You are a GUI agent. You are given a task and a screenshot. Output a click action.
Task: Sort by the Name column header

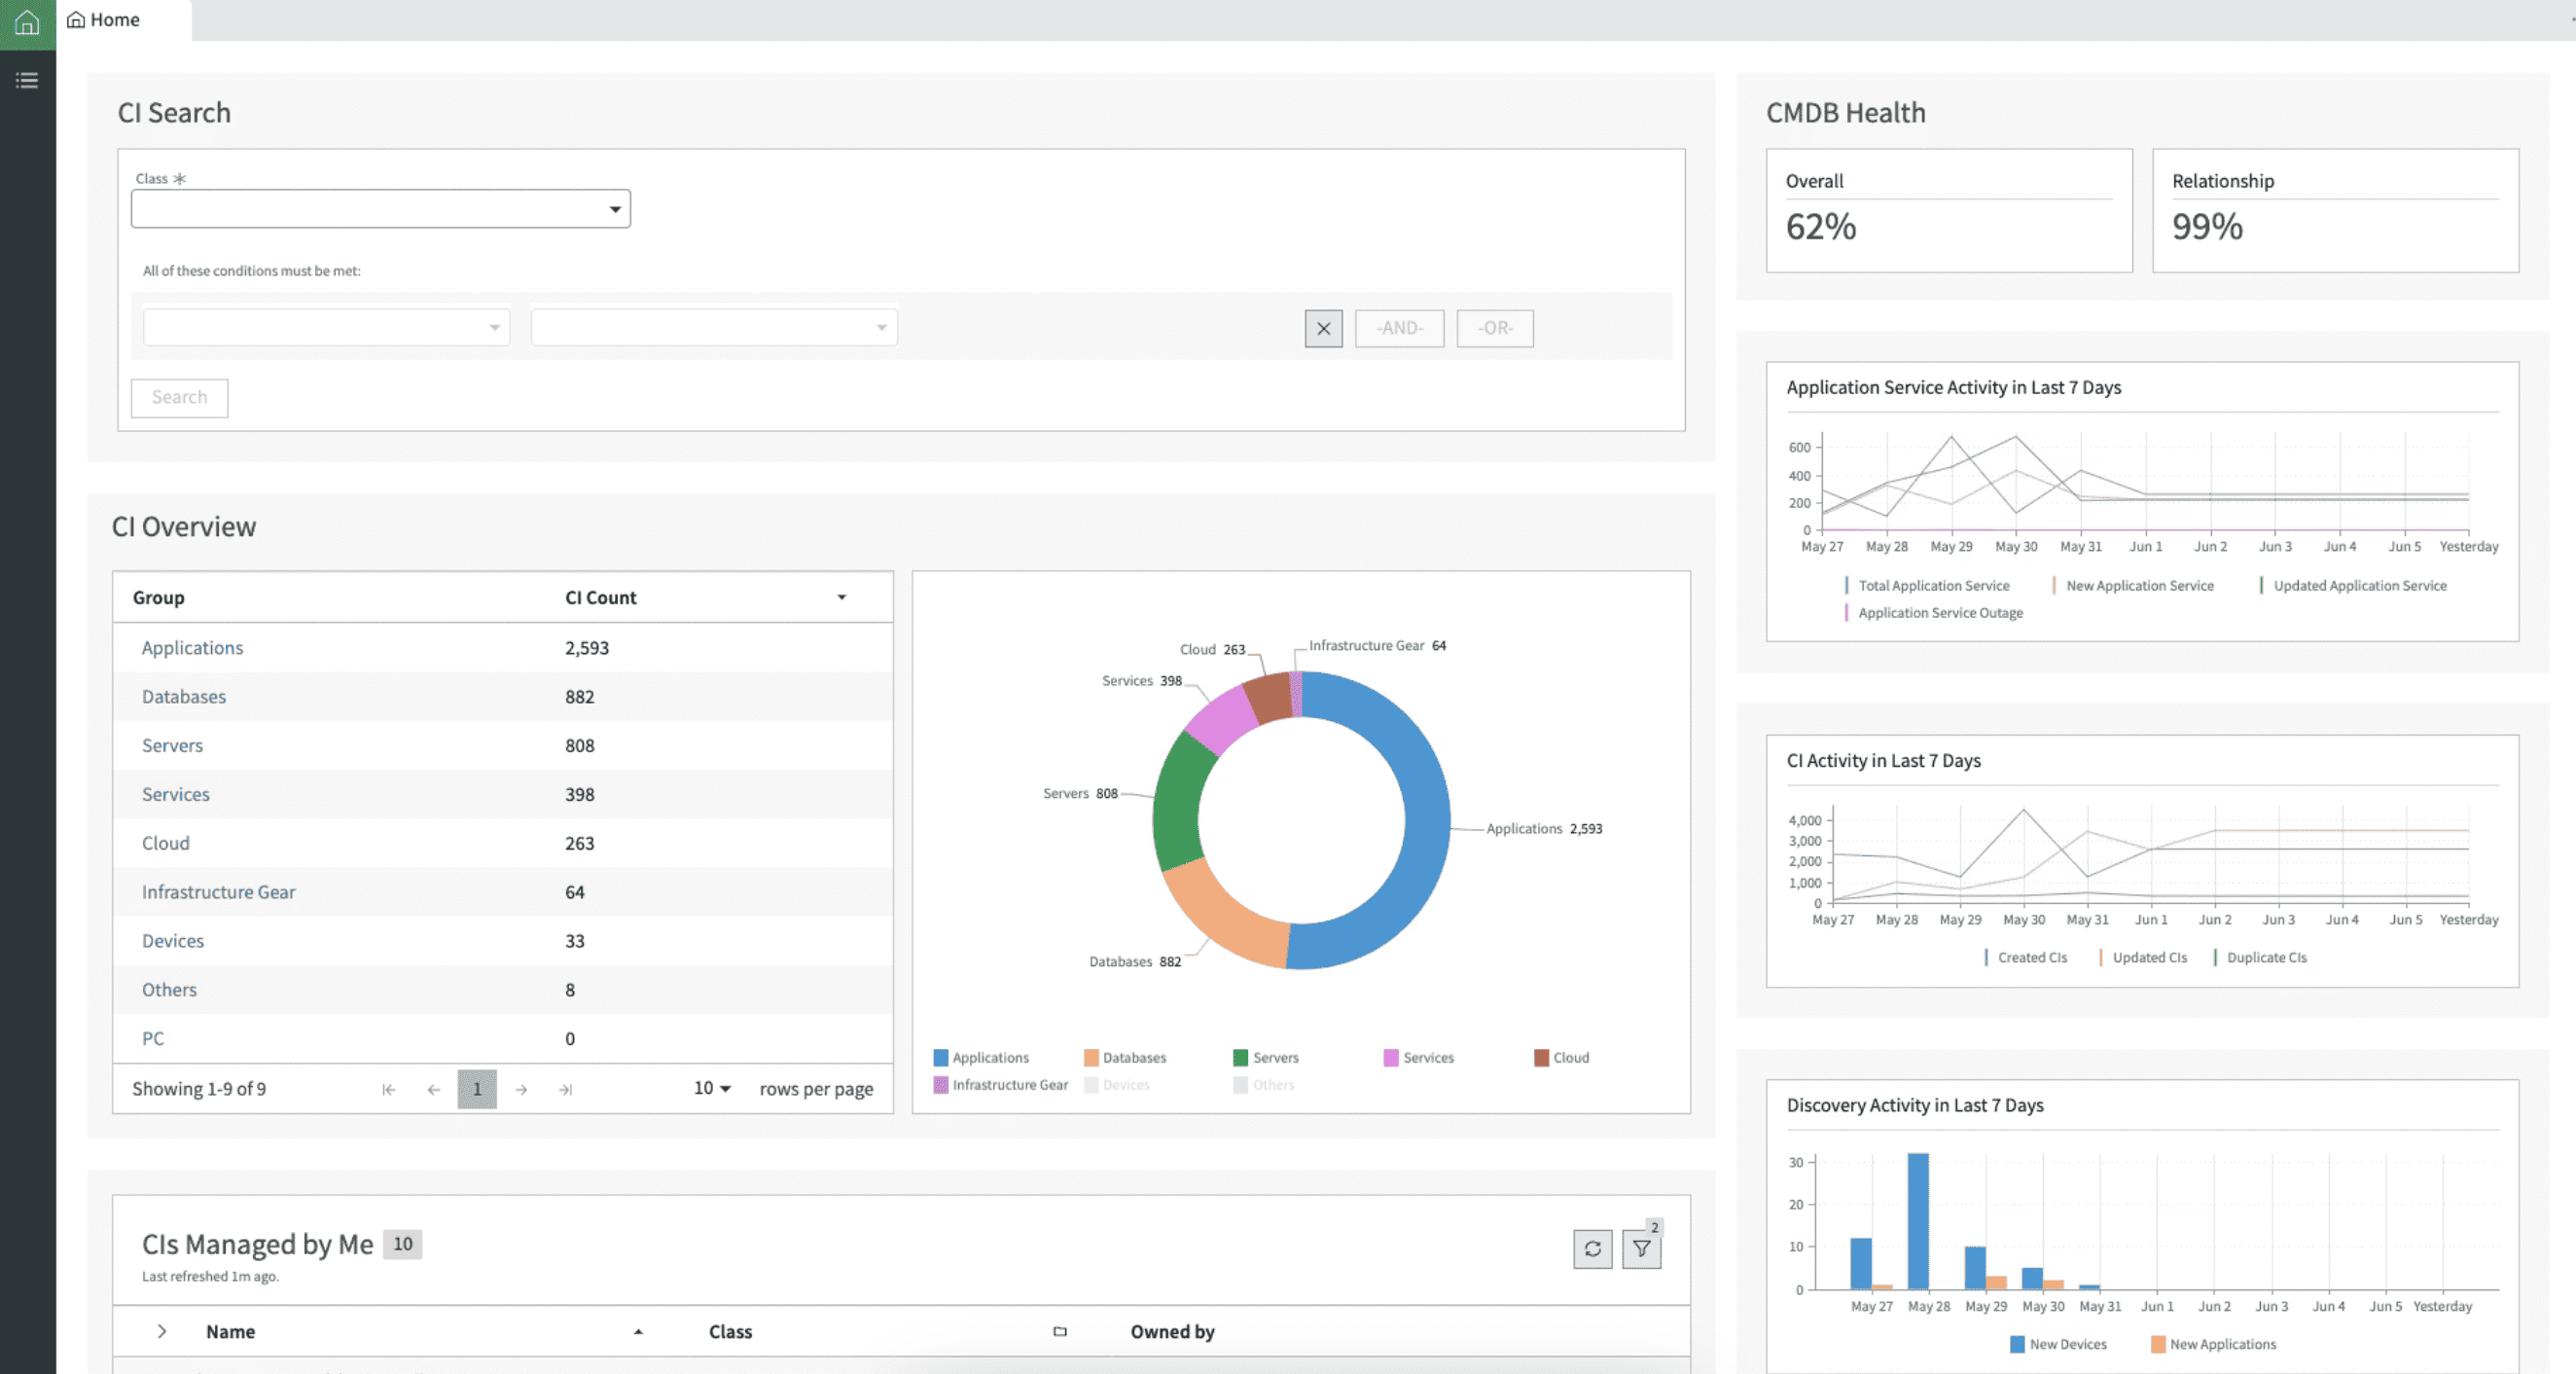click(x=230, y=1332)
